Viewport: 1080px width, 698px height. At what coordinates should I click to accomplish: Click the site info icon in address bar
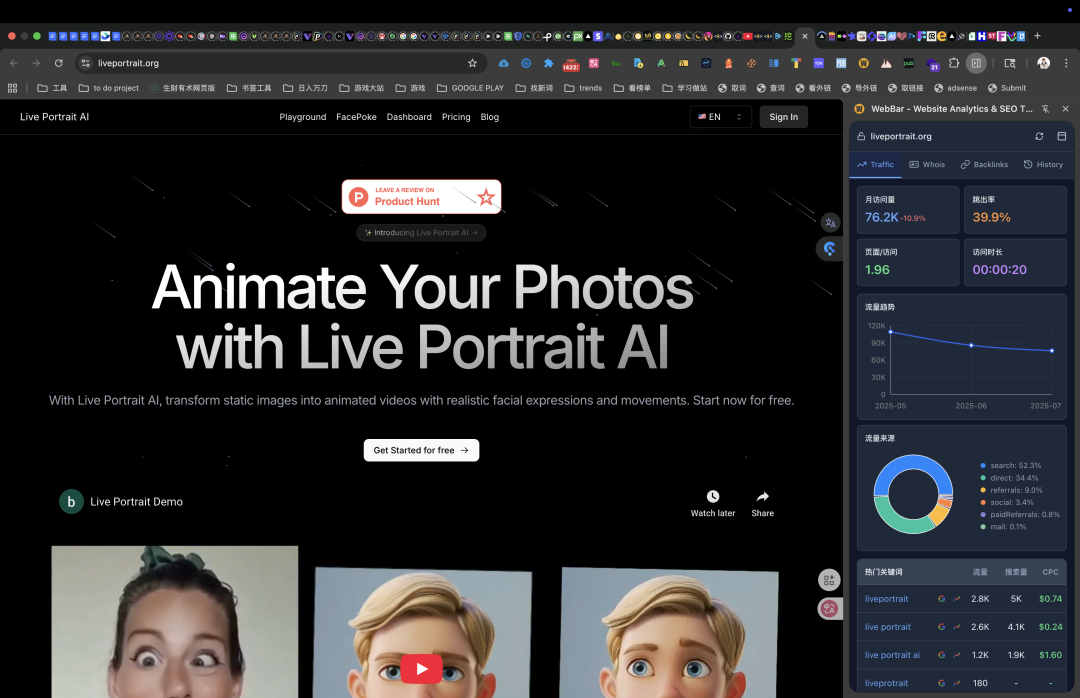85,63
